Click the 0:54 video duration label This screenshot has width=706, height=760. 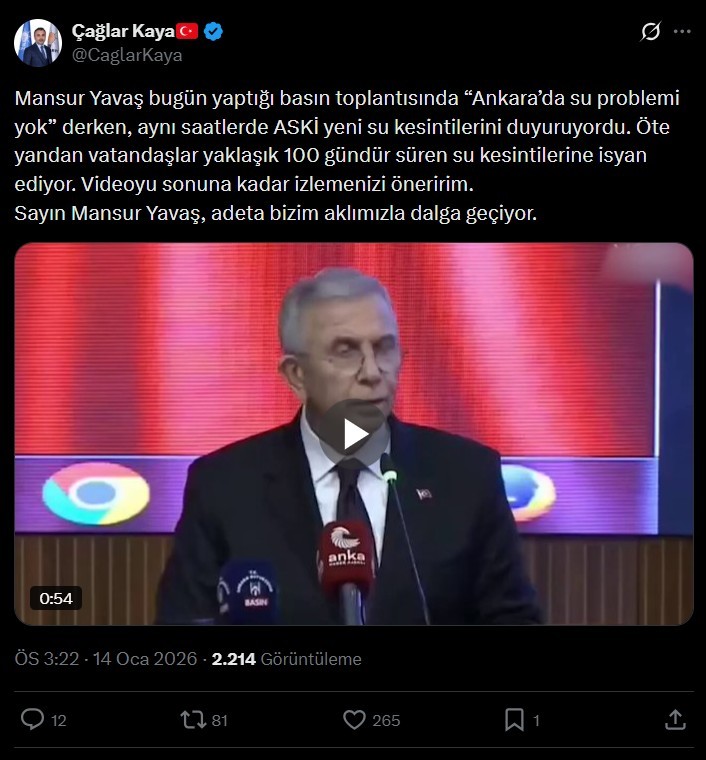coord(56,599)
